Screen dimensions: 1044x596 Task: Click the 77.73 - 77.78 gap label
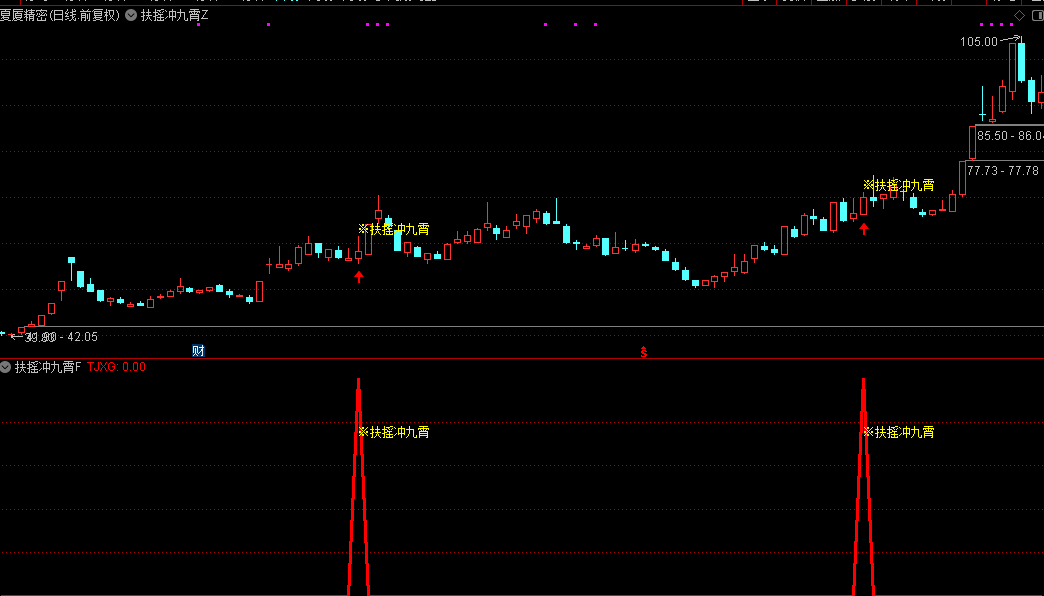[x=1003, y=171]
